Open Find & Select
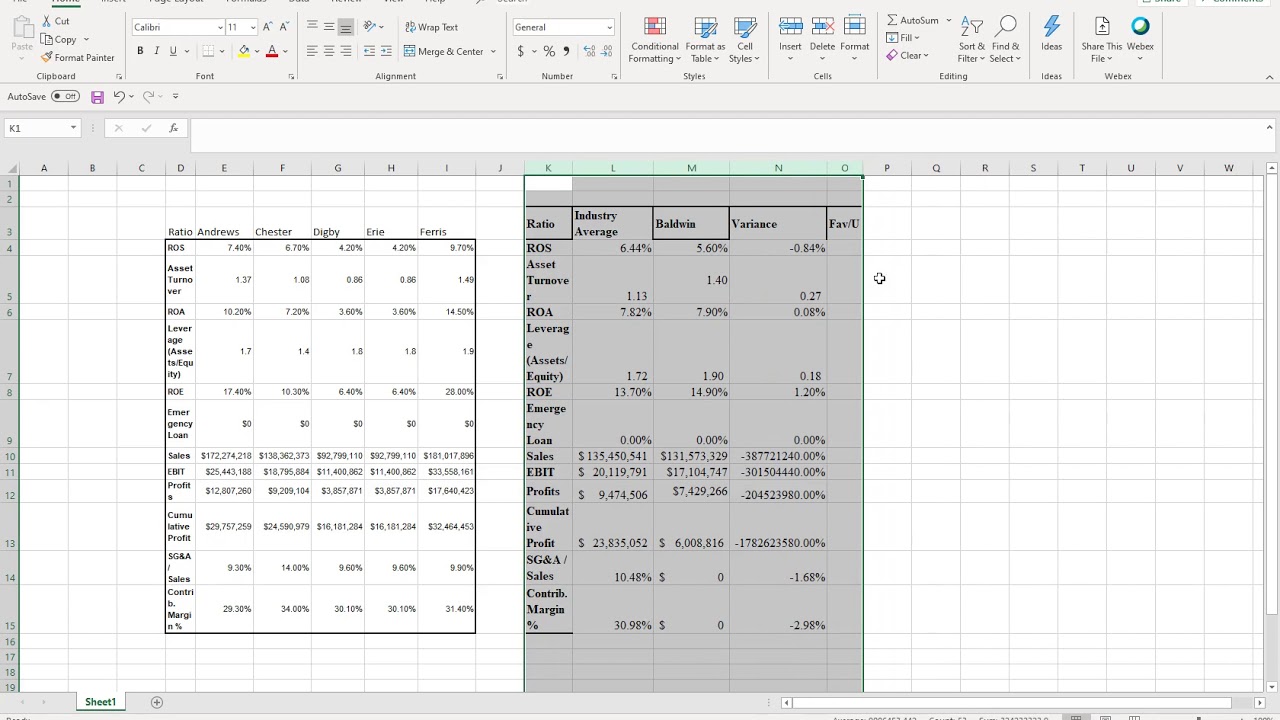 tap(1006, 40)
